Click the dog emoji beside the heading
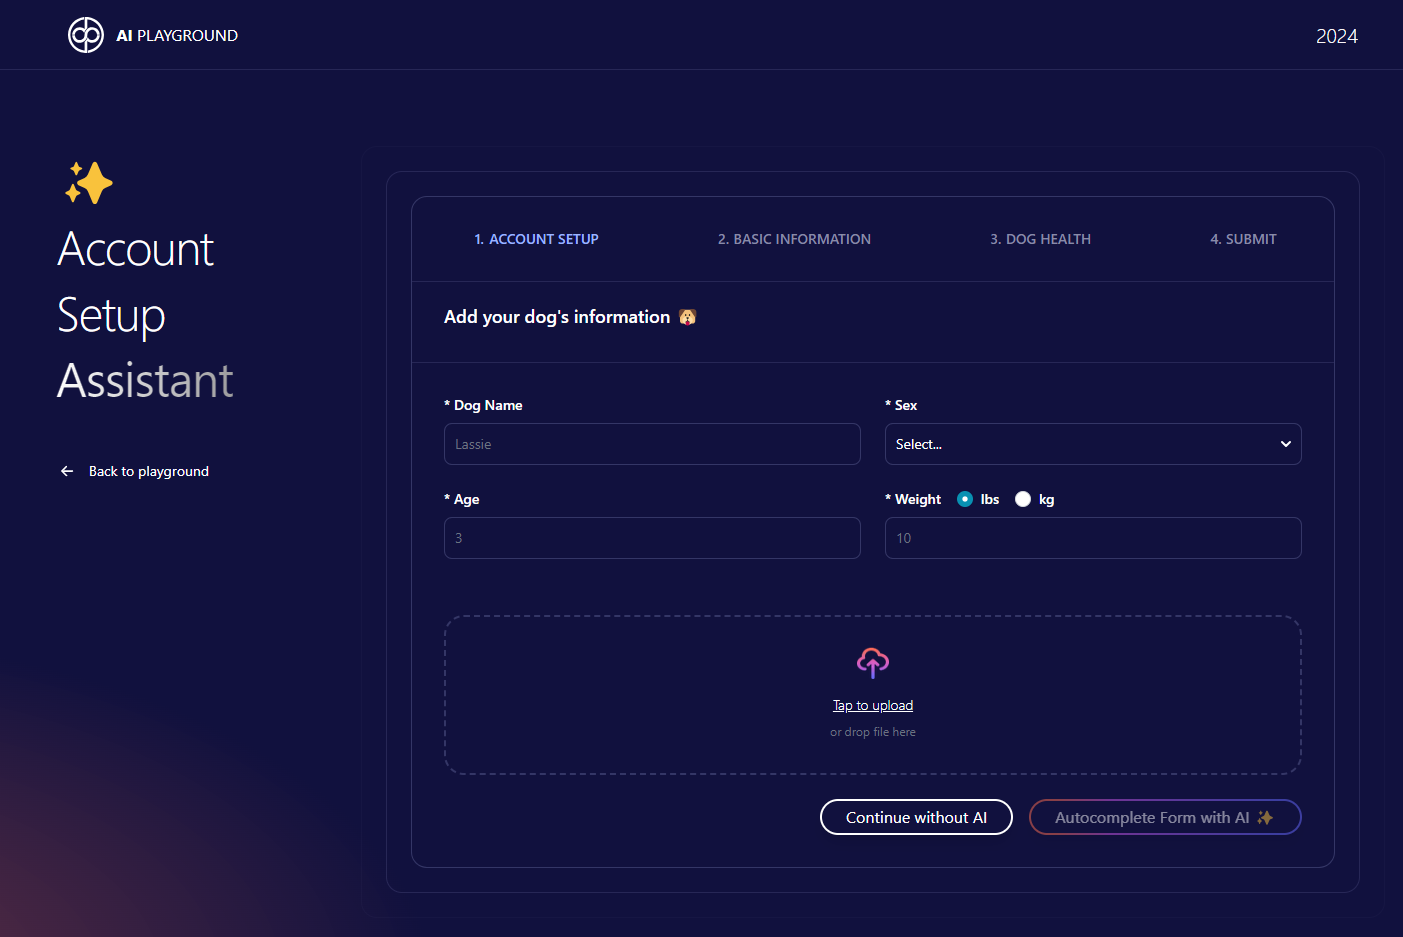Image resolution: width=1403 pixels, height=937 pixels. (x=687, y=317)
